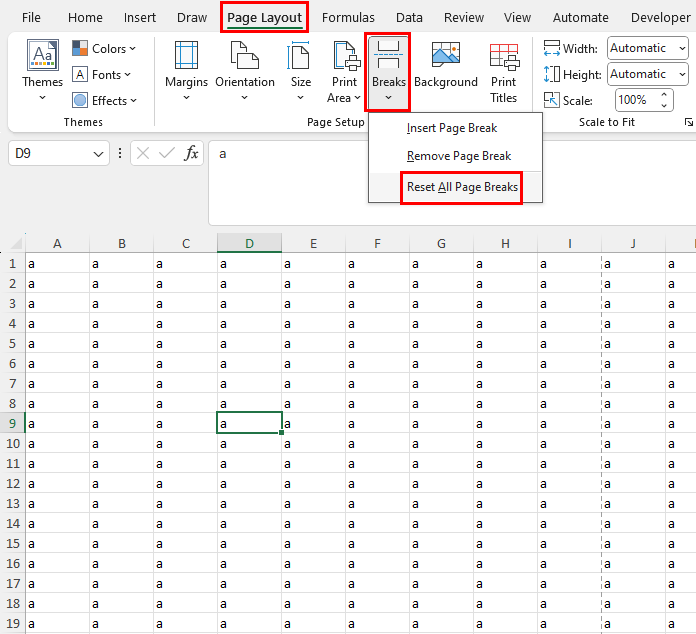
Task: Select row 9 header
Action: click(12, 424)
